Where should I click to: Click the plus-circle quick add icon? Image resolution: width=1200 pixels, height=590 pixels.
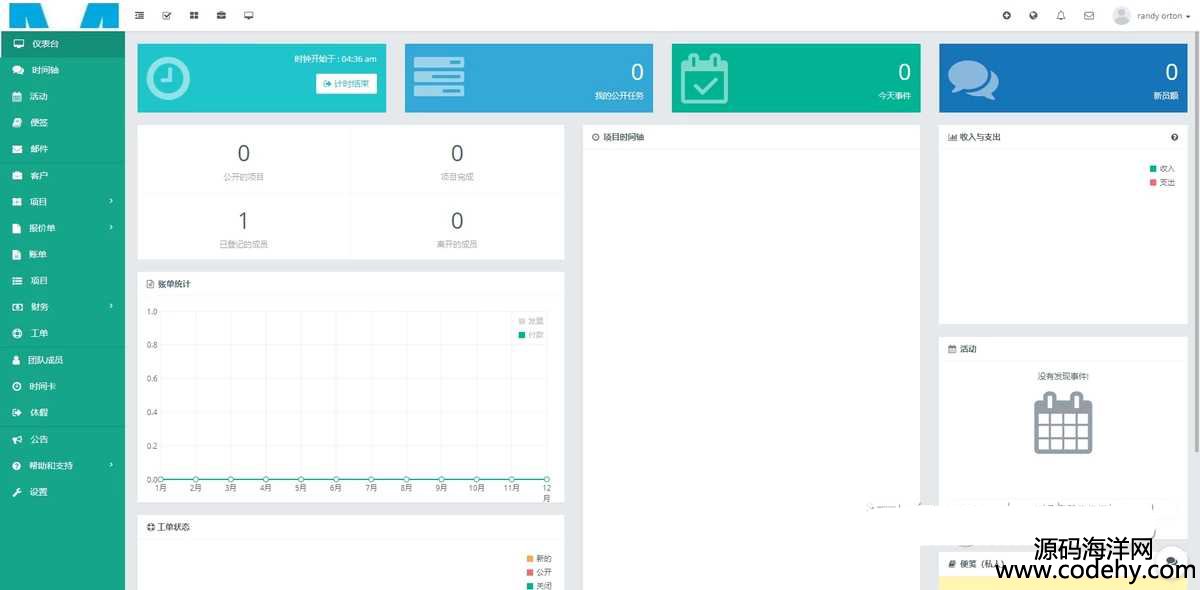click(x=1006, y=15)
